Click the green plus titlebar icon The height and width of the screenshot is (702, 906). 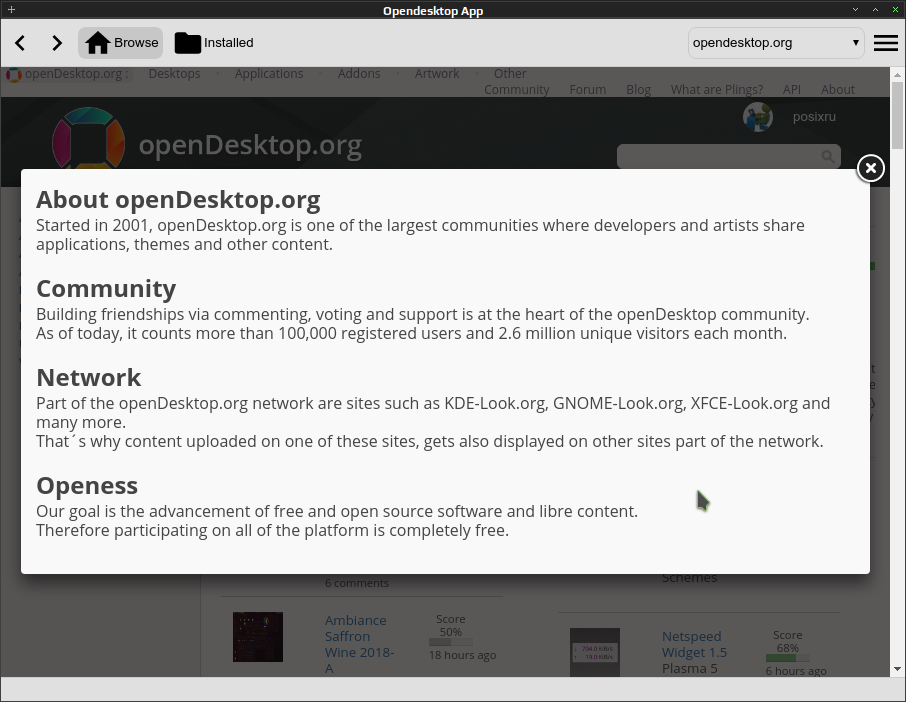pos(11,9)
